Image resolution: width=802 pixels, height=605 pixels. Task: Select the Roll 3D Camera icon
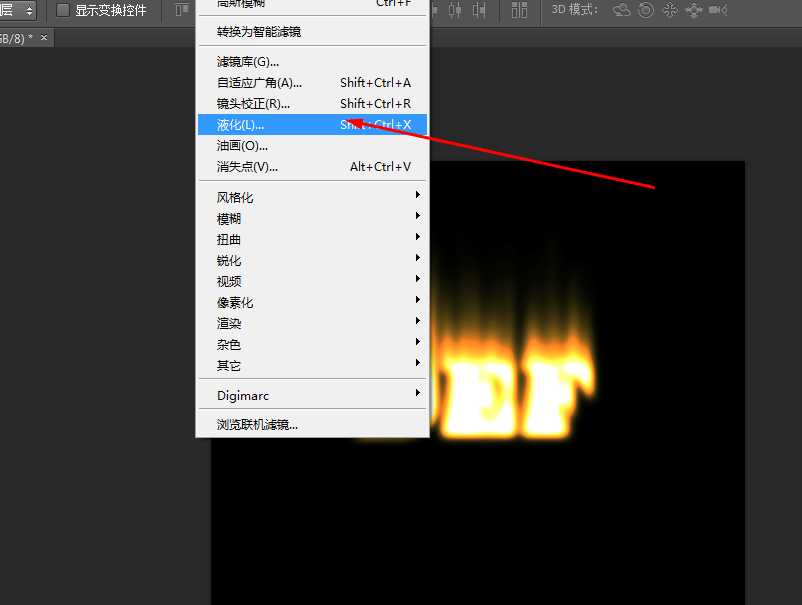coord(645,11)
